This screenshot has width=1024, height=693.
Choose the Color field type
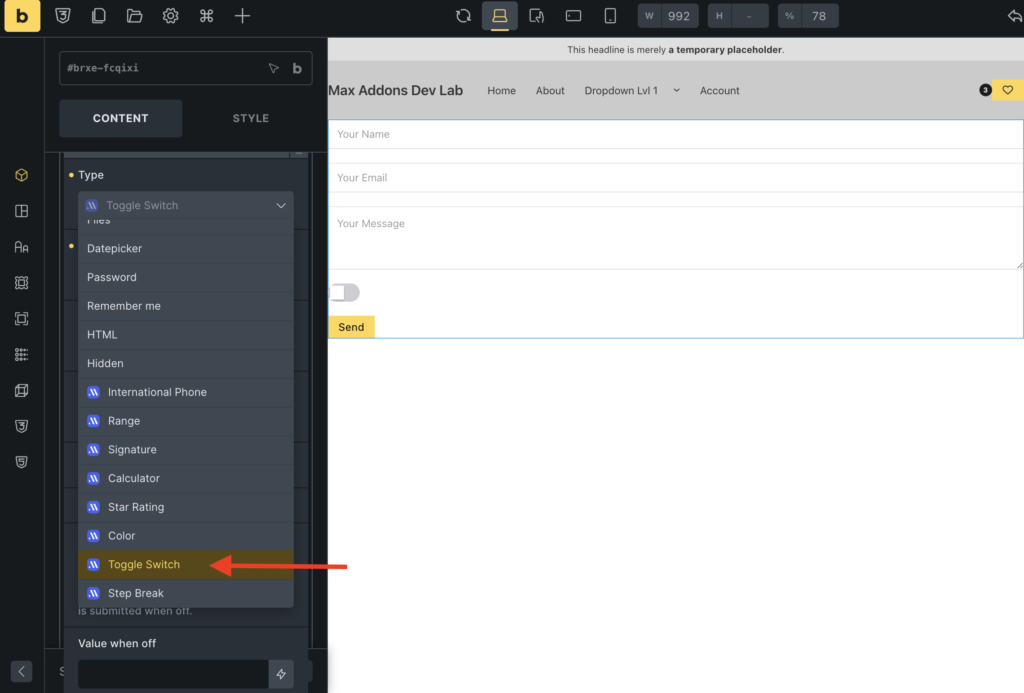185,536
